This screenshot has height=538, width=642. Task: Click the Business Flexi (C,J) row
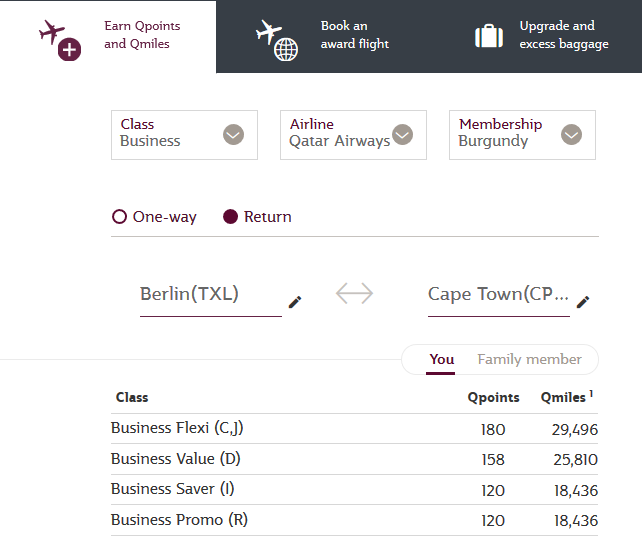coord(355,428)
